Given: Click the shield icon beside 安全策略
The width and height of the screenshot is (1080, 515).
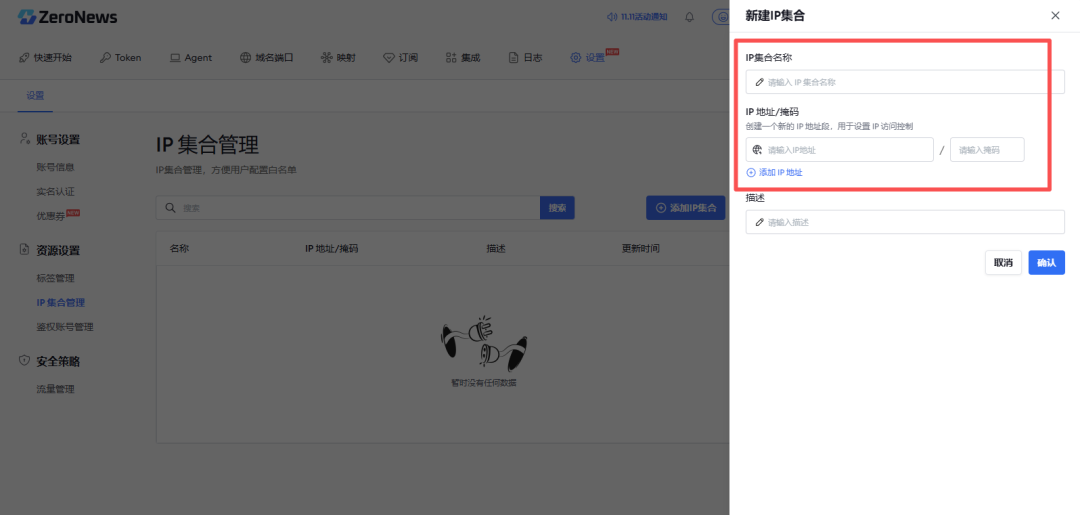Looking at the screenshot, I should (x=24, y=361).
